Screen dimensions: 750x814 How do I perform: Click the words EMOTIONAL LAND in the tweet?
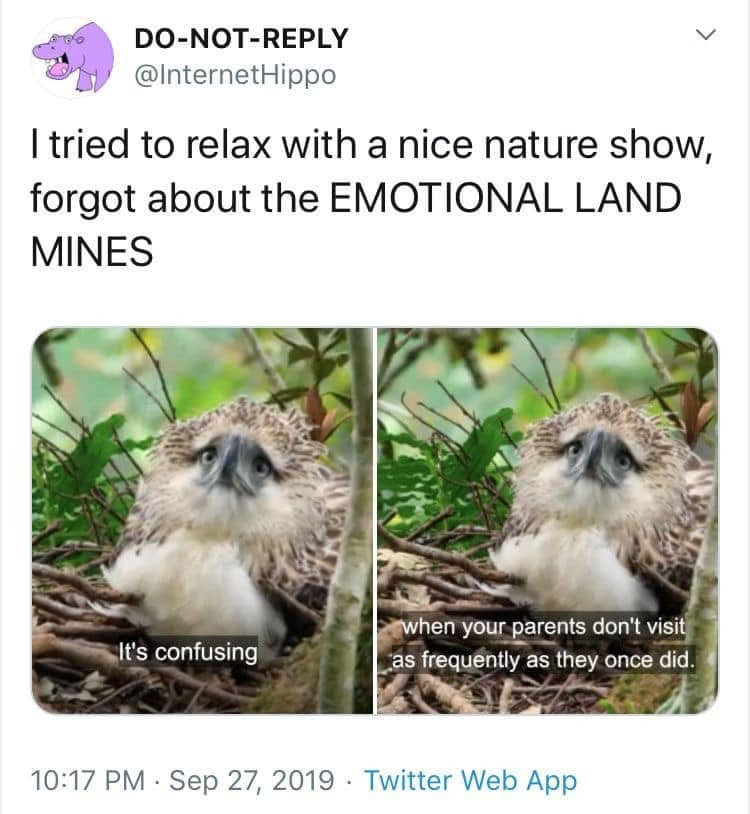[x=506, y=198]
